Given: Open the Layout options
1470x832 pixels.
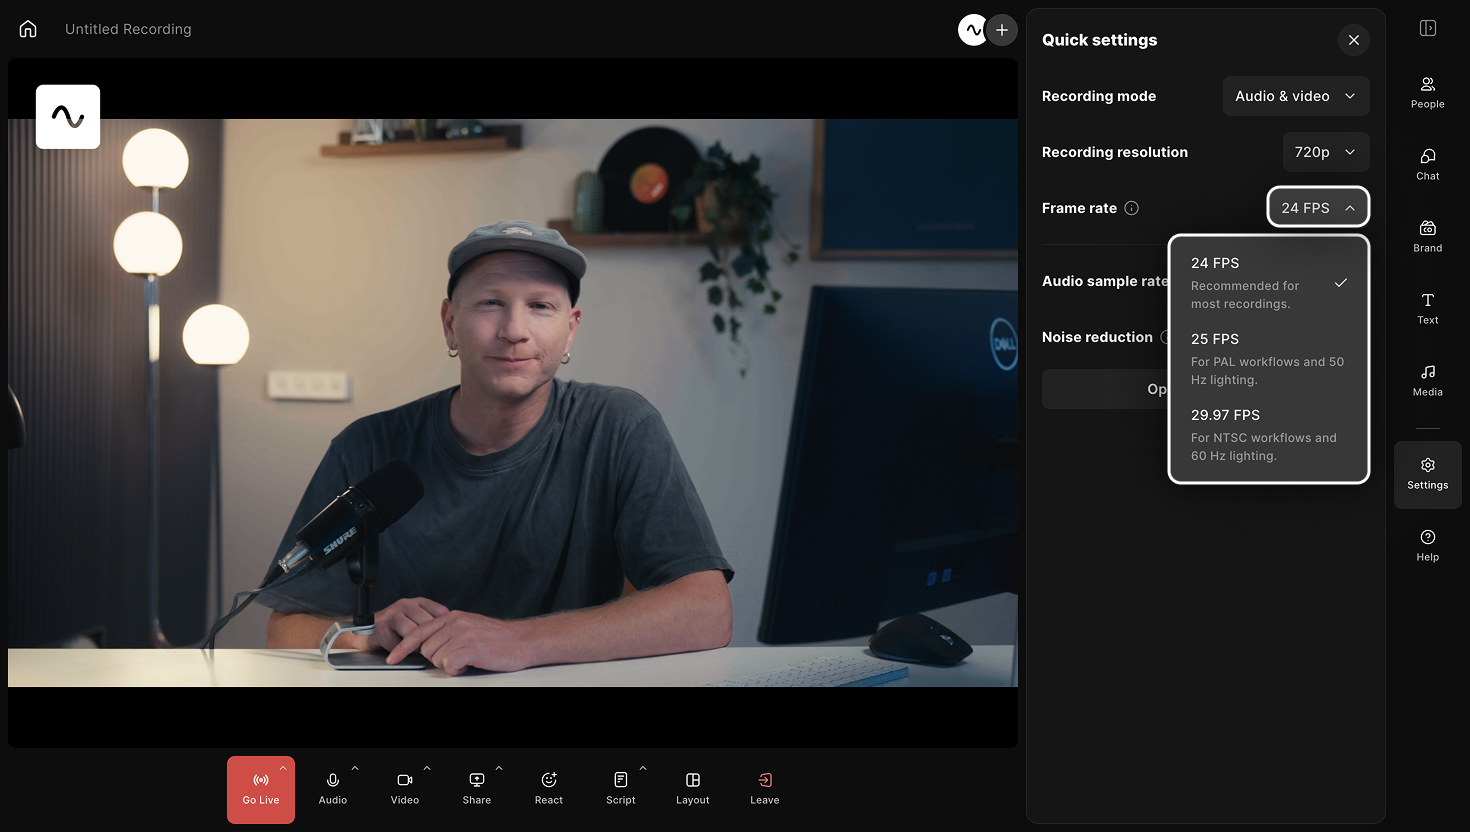Looking at the screenshot, I should 693,789.
